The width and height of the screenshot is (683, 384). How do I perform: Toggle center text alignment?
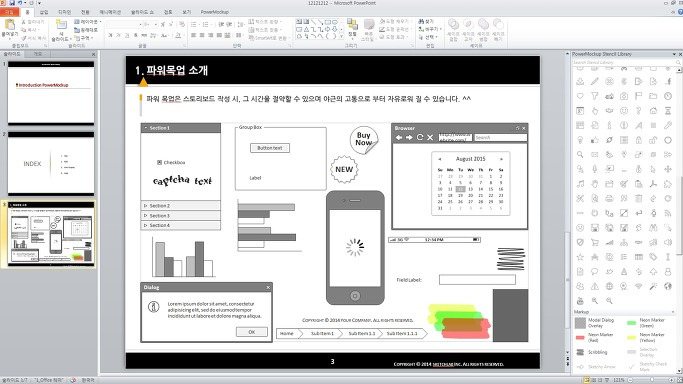[202, 35]
